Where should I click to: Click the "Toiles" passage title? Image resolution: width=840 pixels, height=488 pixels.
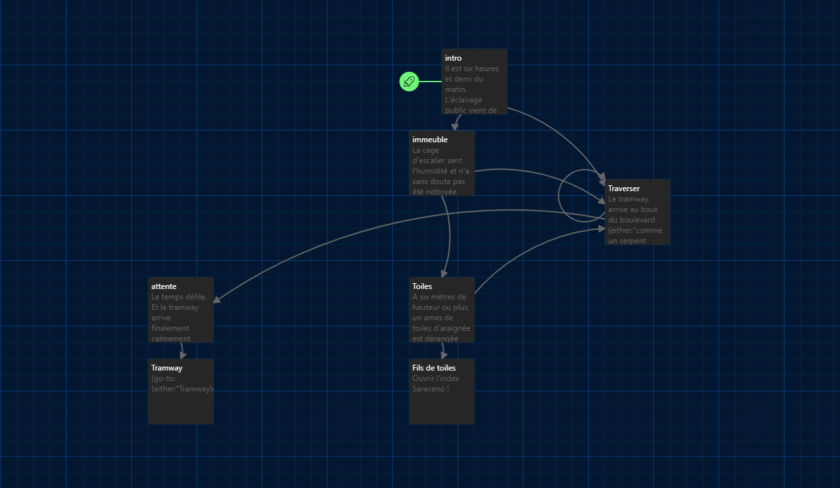422,286
